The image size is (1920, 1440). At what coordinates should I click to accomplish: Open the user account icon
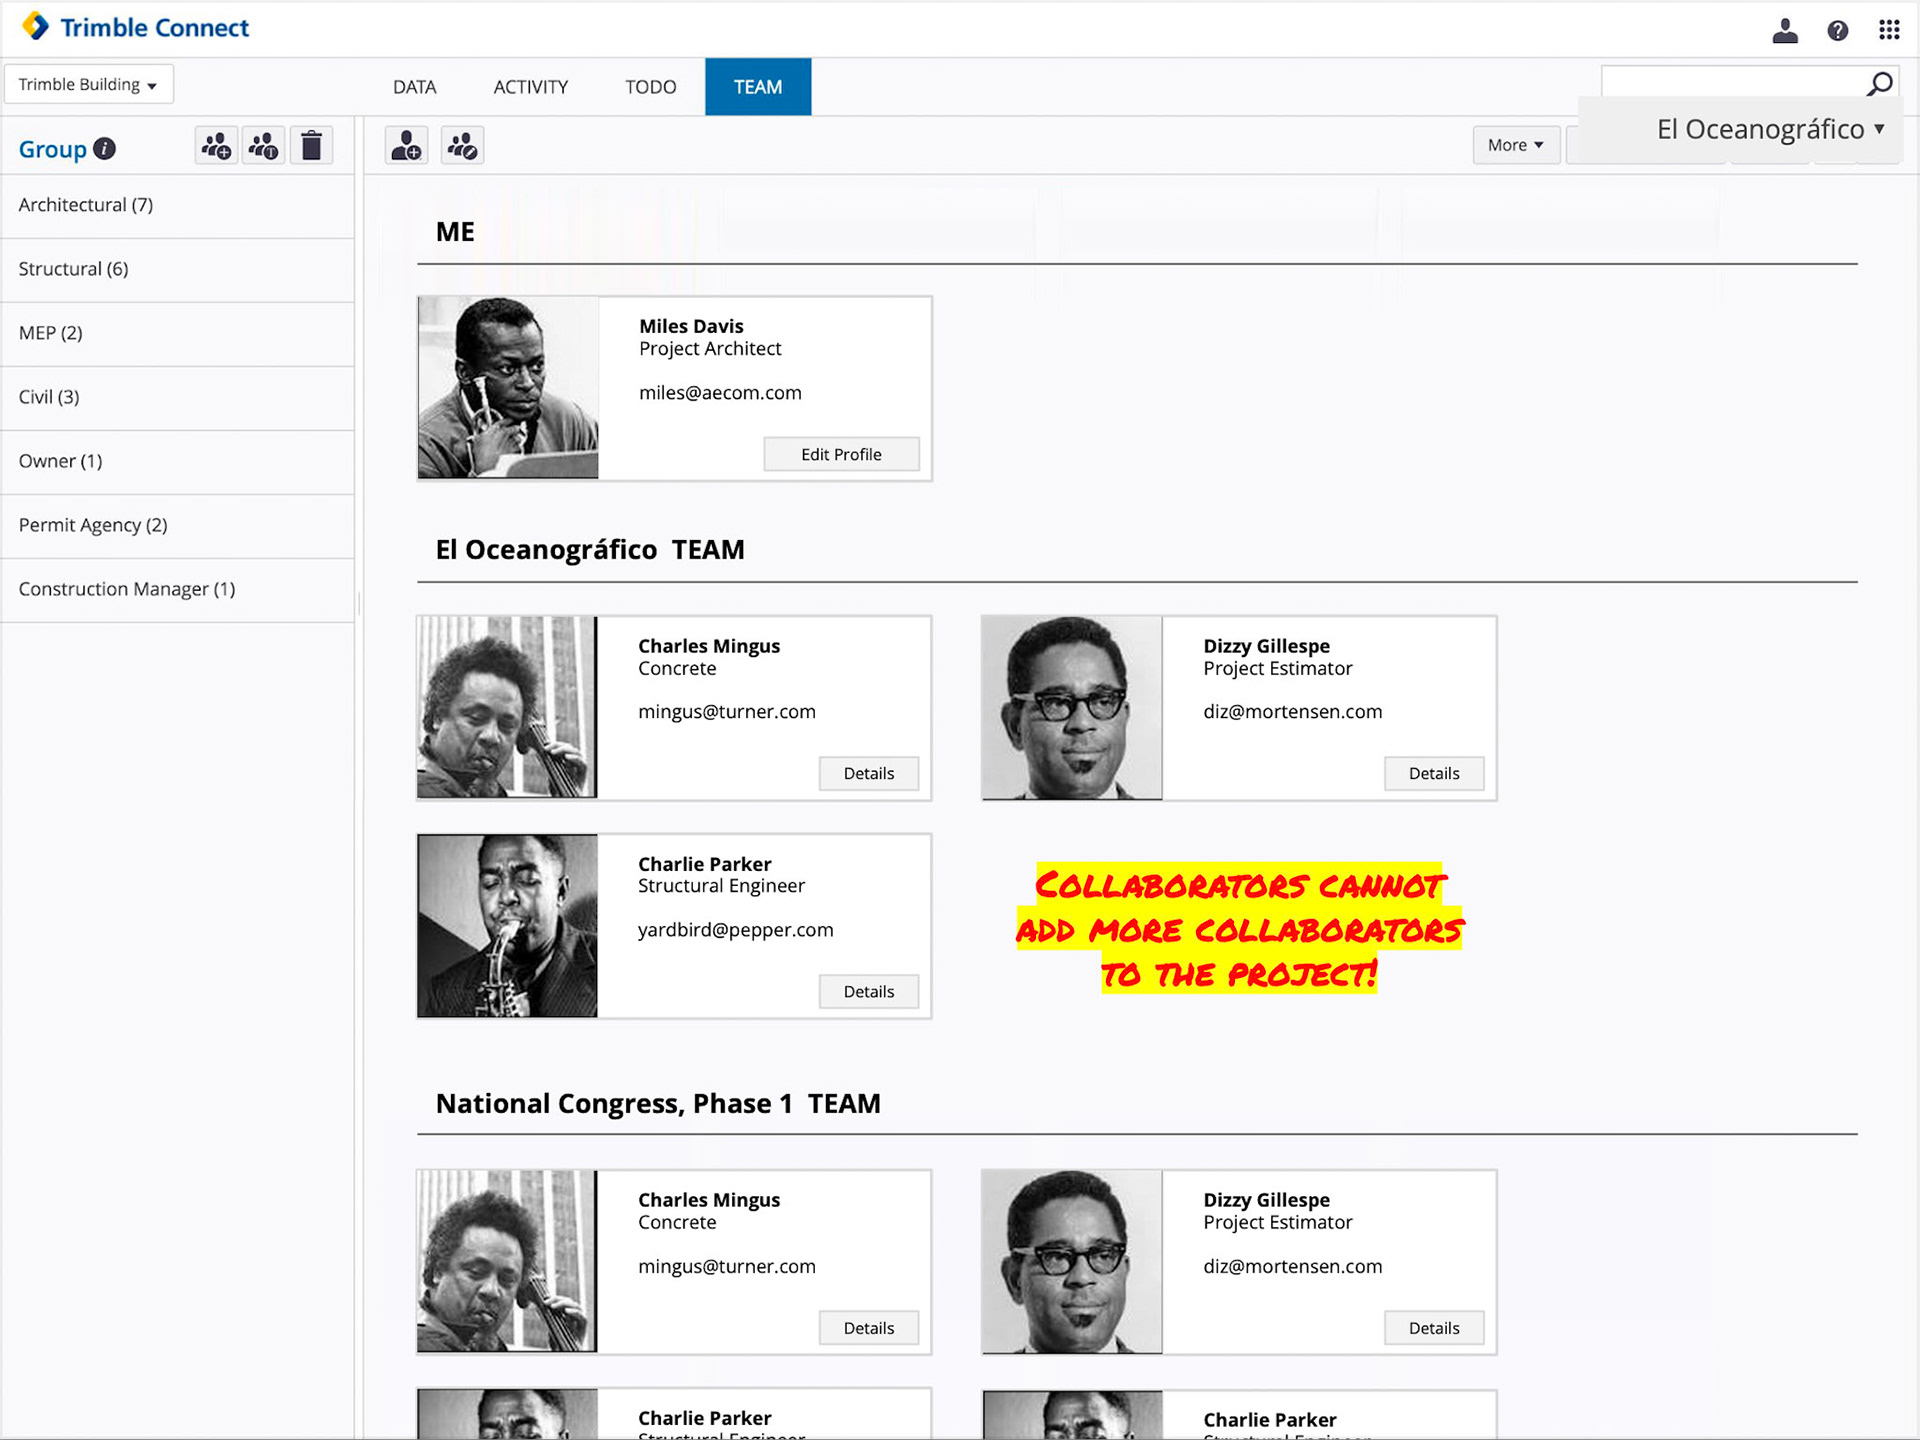(1785, 30)
